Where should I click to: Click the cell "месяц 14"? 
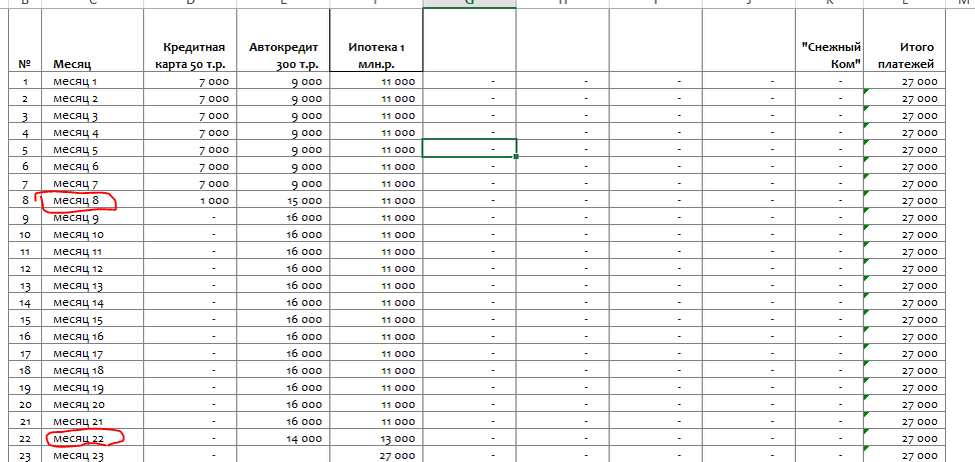click(92, 302)
